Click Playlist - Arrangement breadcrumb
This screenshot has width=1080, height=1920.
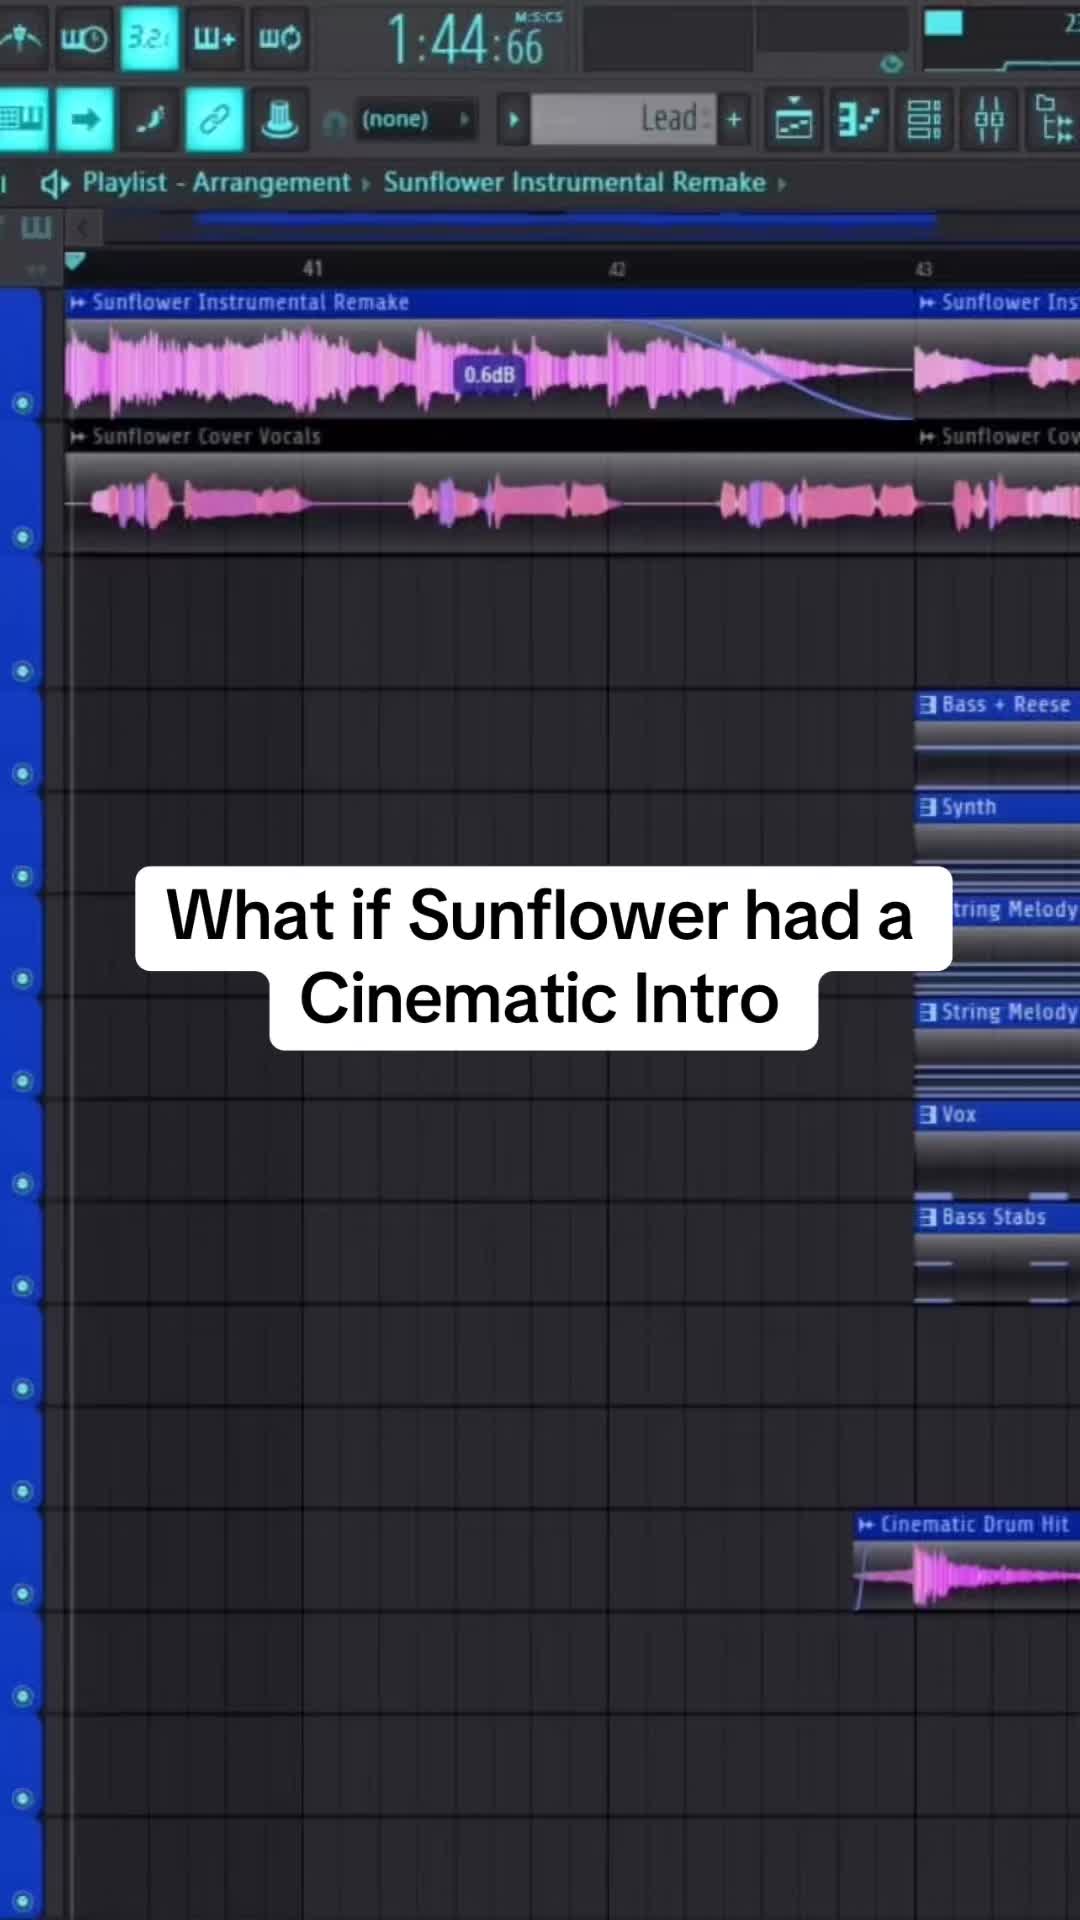click(x=216, y=182)
